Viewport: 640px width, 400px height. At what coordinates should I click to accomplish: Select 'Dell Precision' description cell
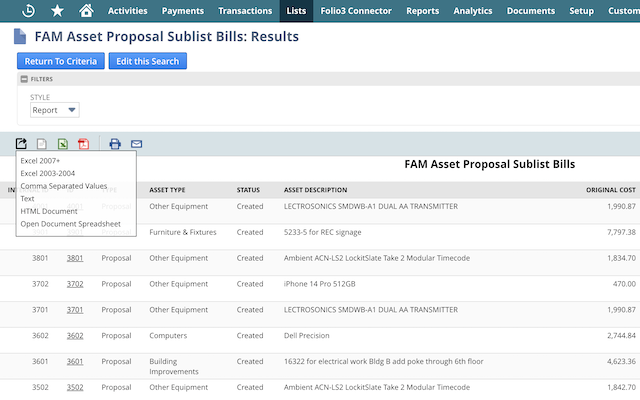click(x=307, y=336)
